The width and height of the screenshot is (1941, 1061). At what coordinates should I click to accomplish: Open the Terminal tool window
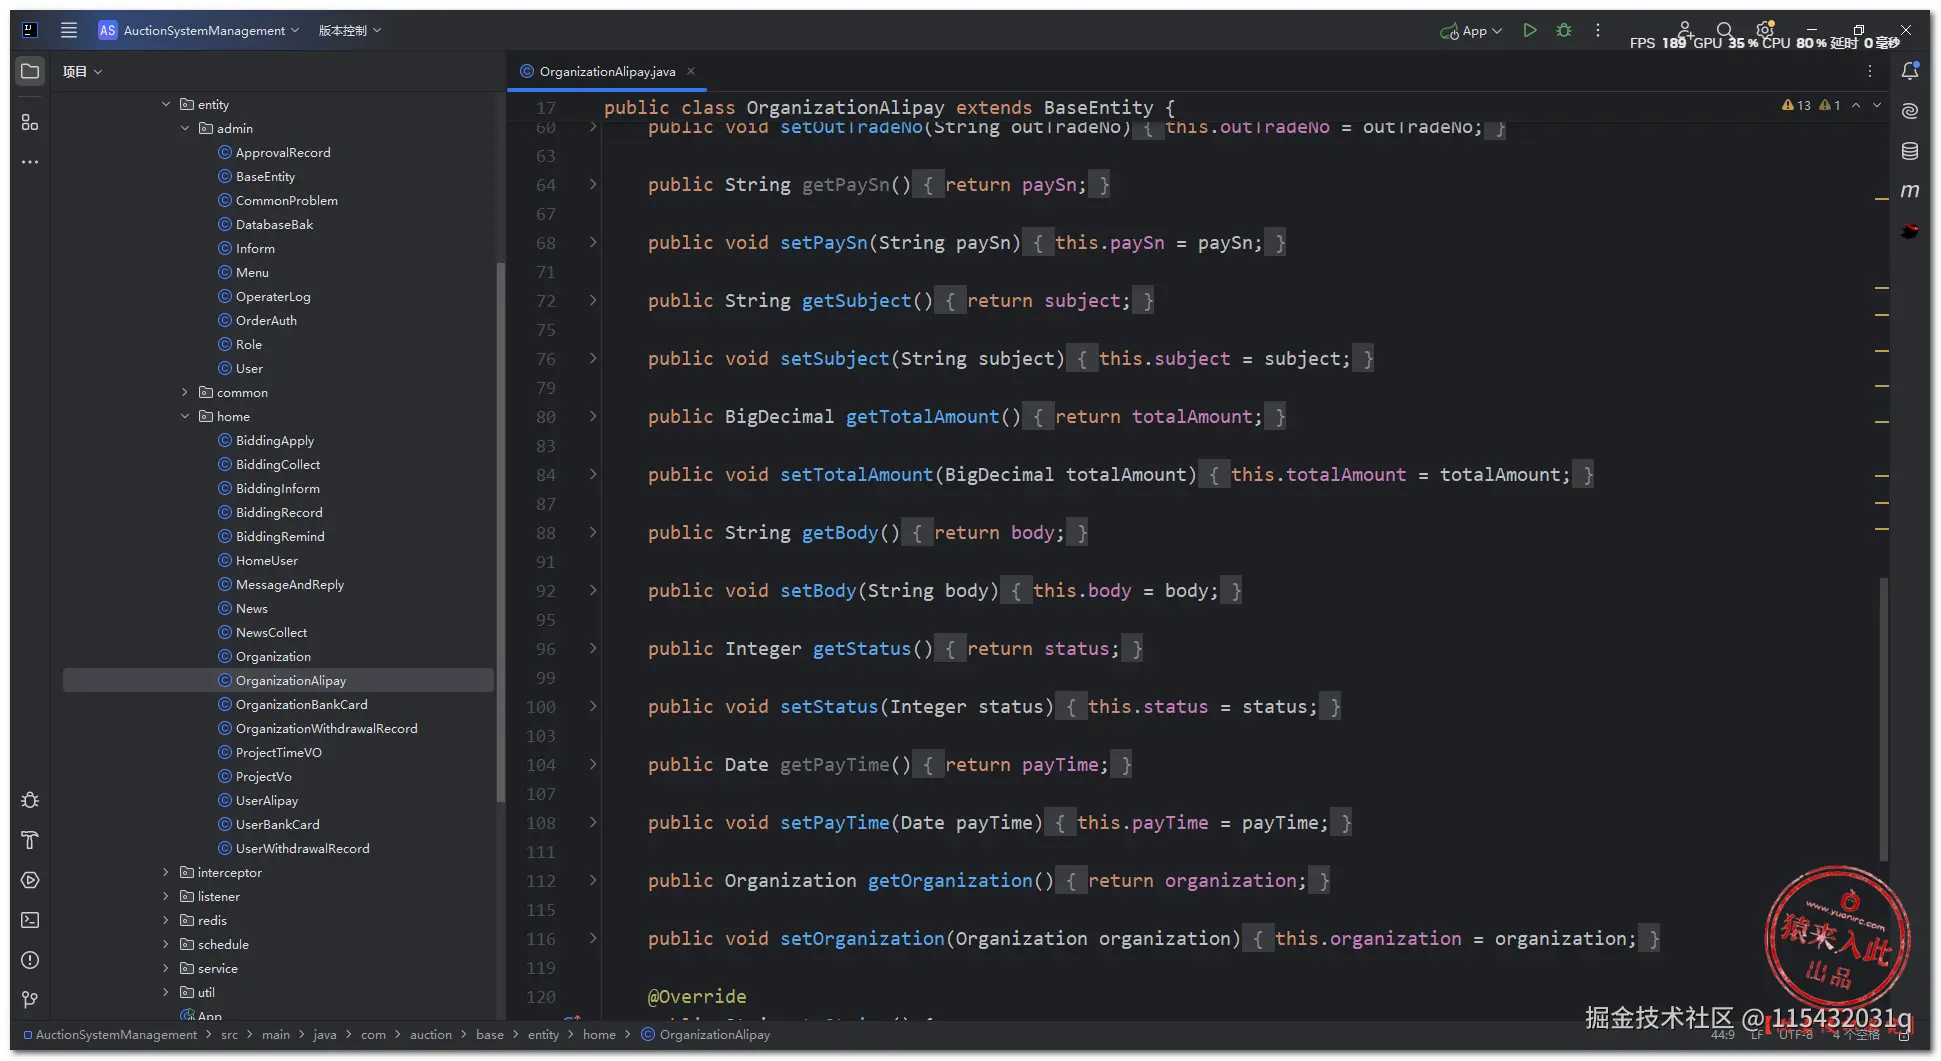point(30,920)
